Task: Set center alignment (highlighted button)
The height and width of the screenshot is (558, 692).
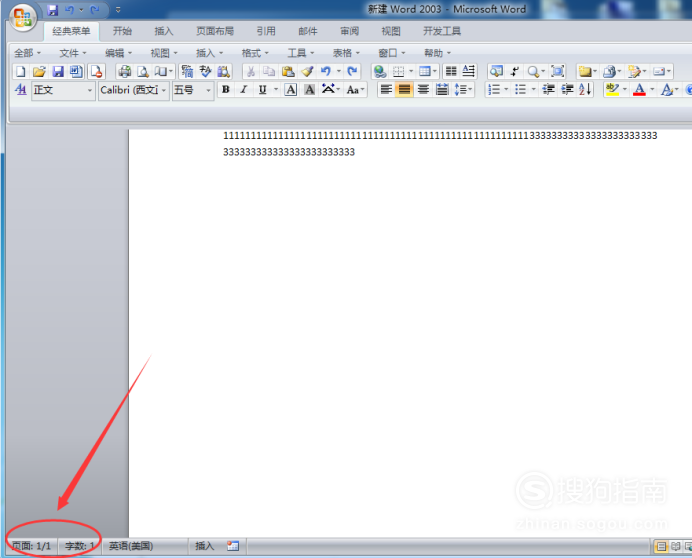Action: tap(404, 90)
